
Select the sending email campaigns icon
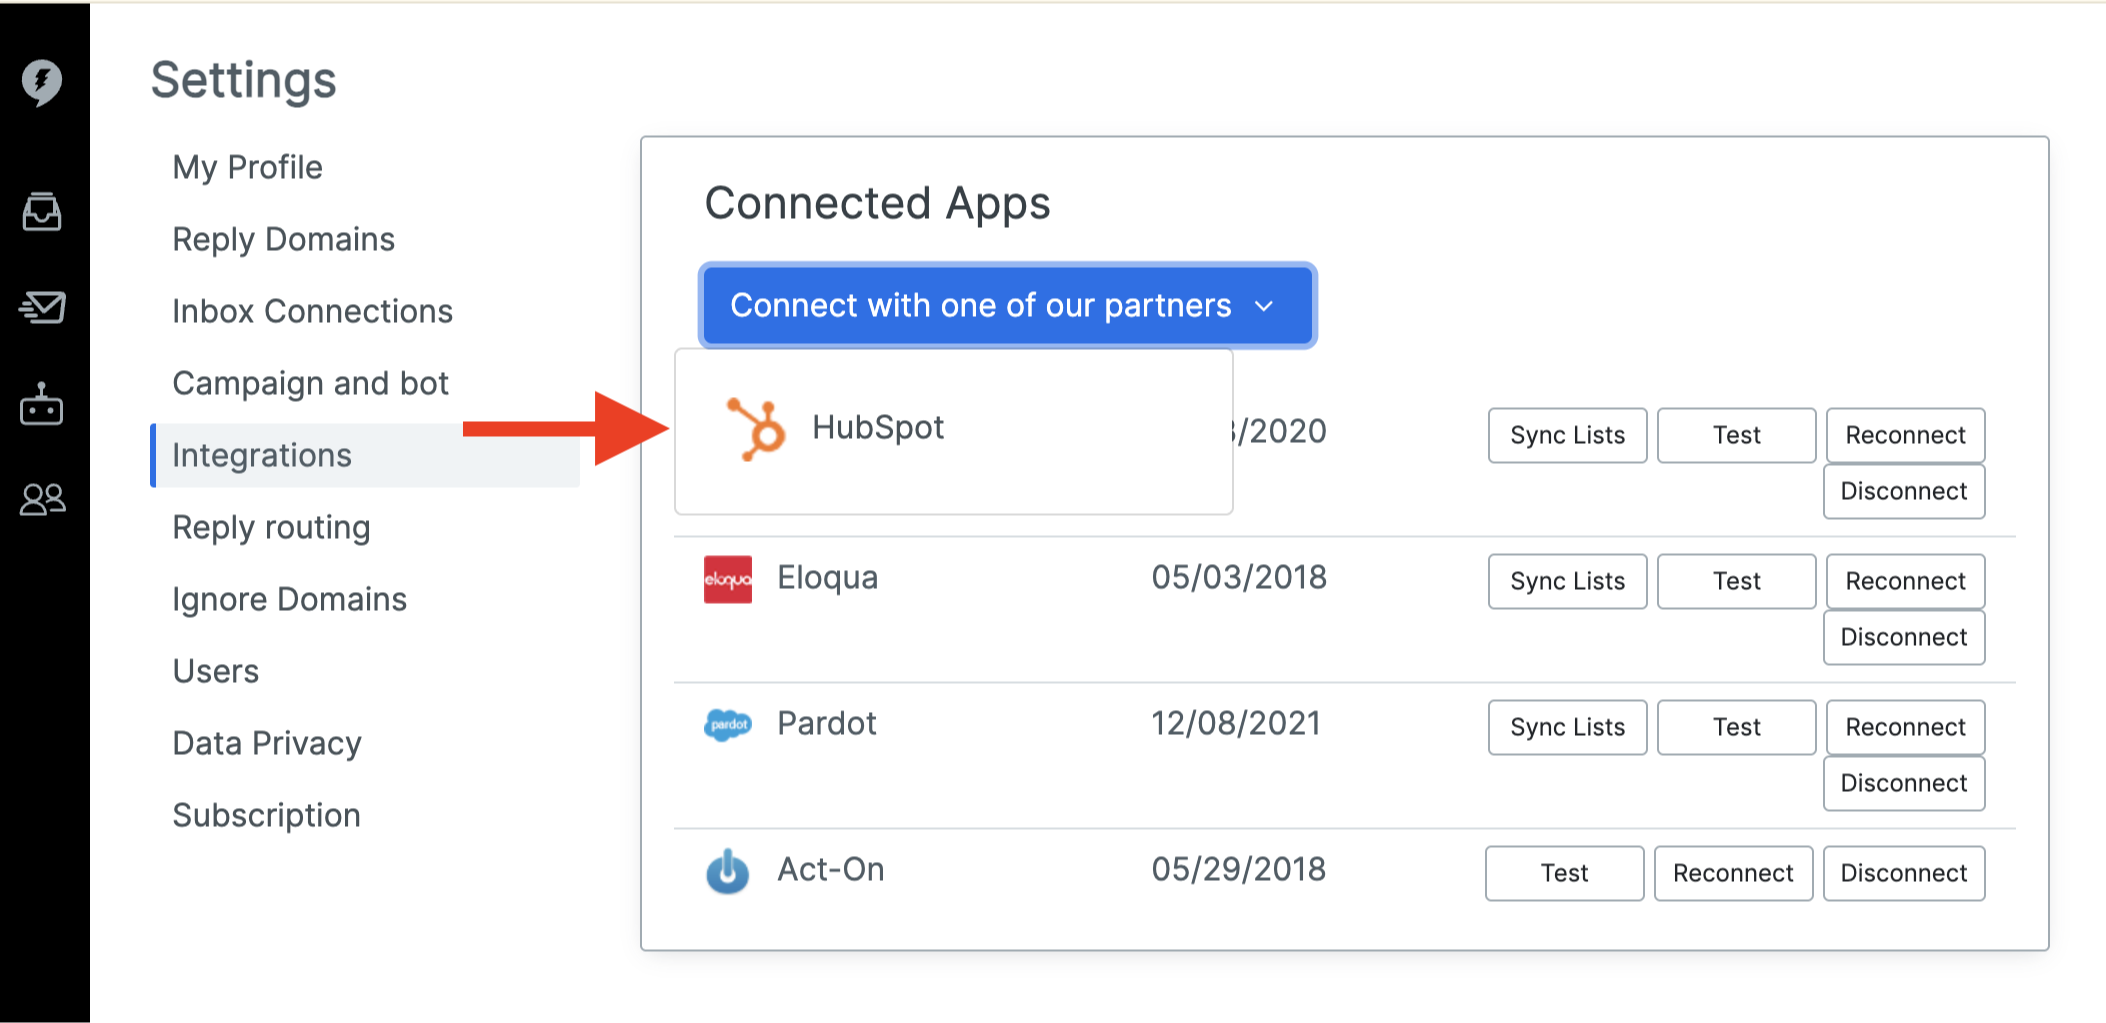(41, 308)
